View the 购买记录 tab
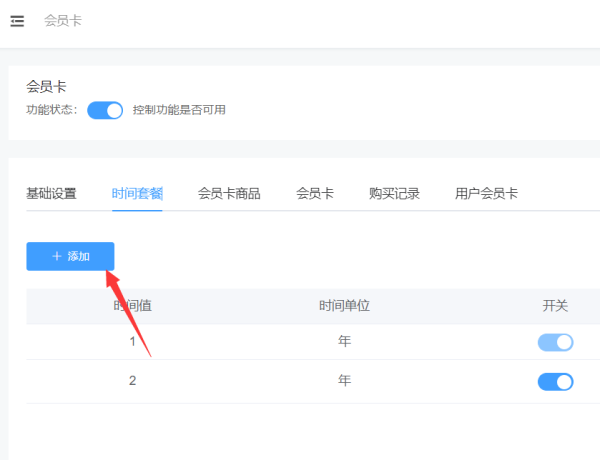 click(x=394, y=194)
